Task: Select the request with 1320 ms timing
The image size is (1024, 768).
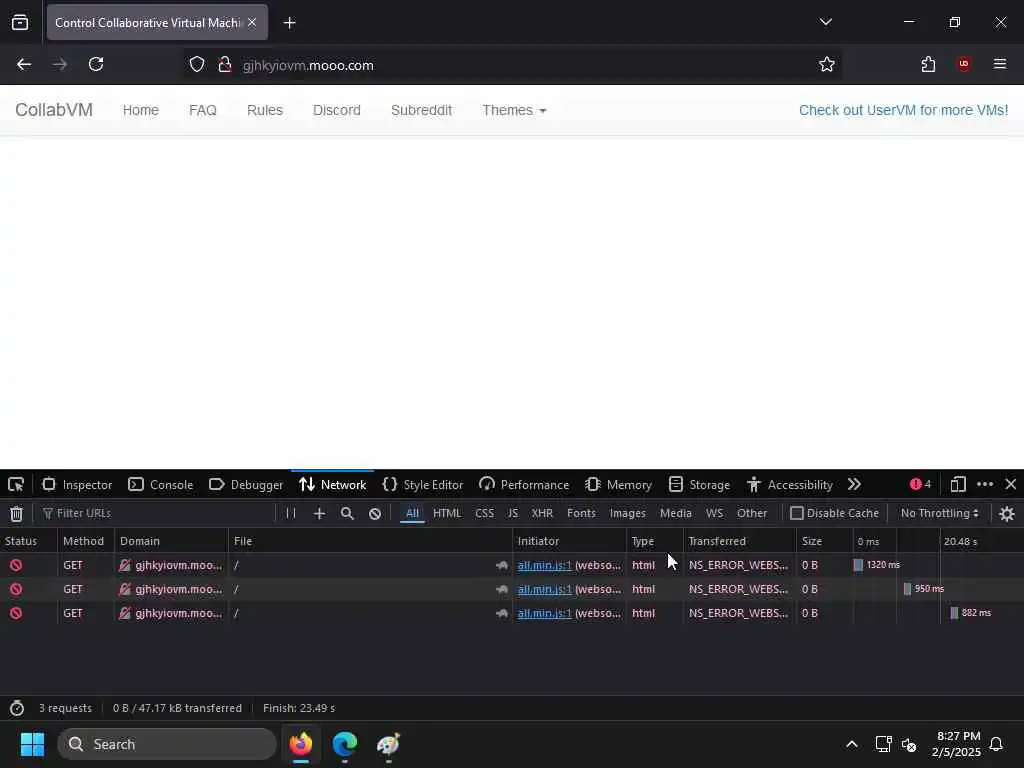Action: pos(512,565)
